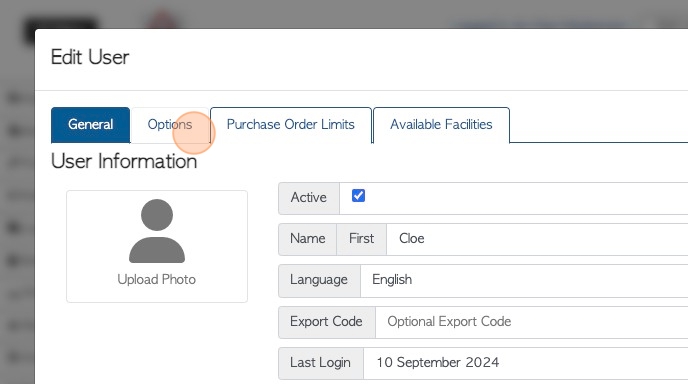Open the Available Facilities tab

click(x=441, y=125)
